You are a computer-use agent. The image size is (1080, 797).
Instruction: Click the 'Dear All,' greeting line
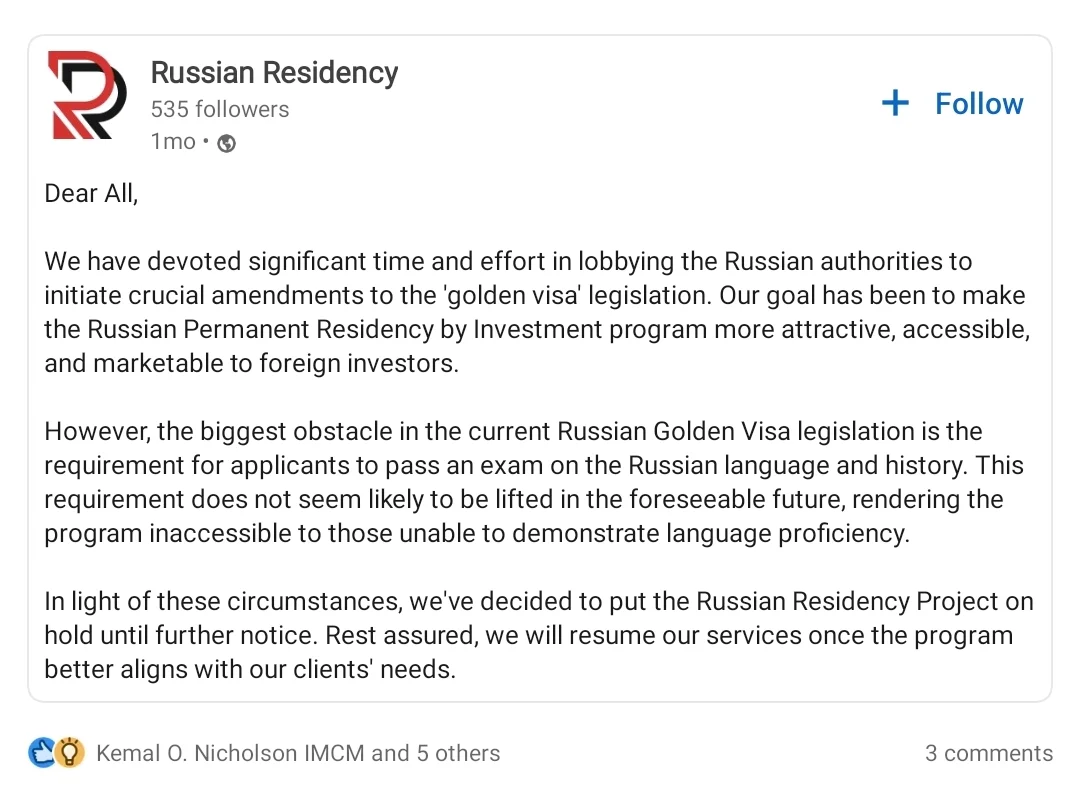coord(91,193)
